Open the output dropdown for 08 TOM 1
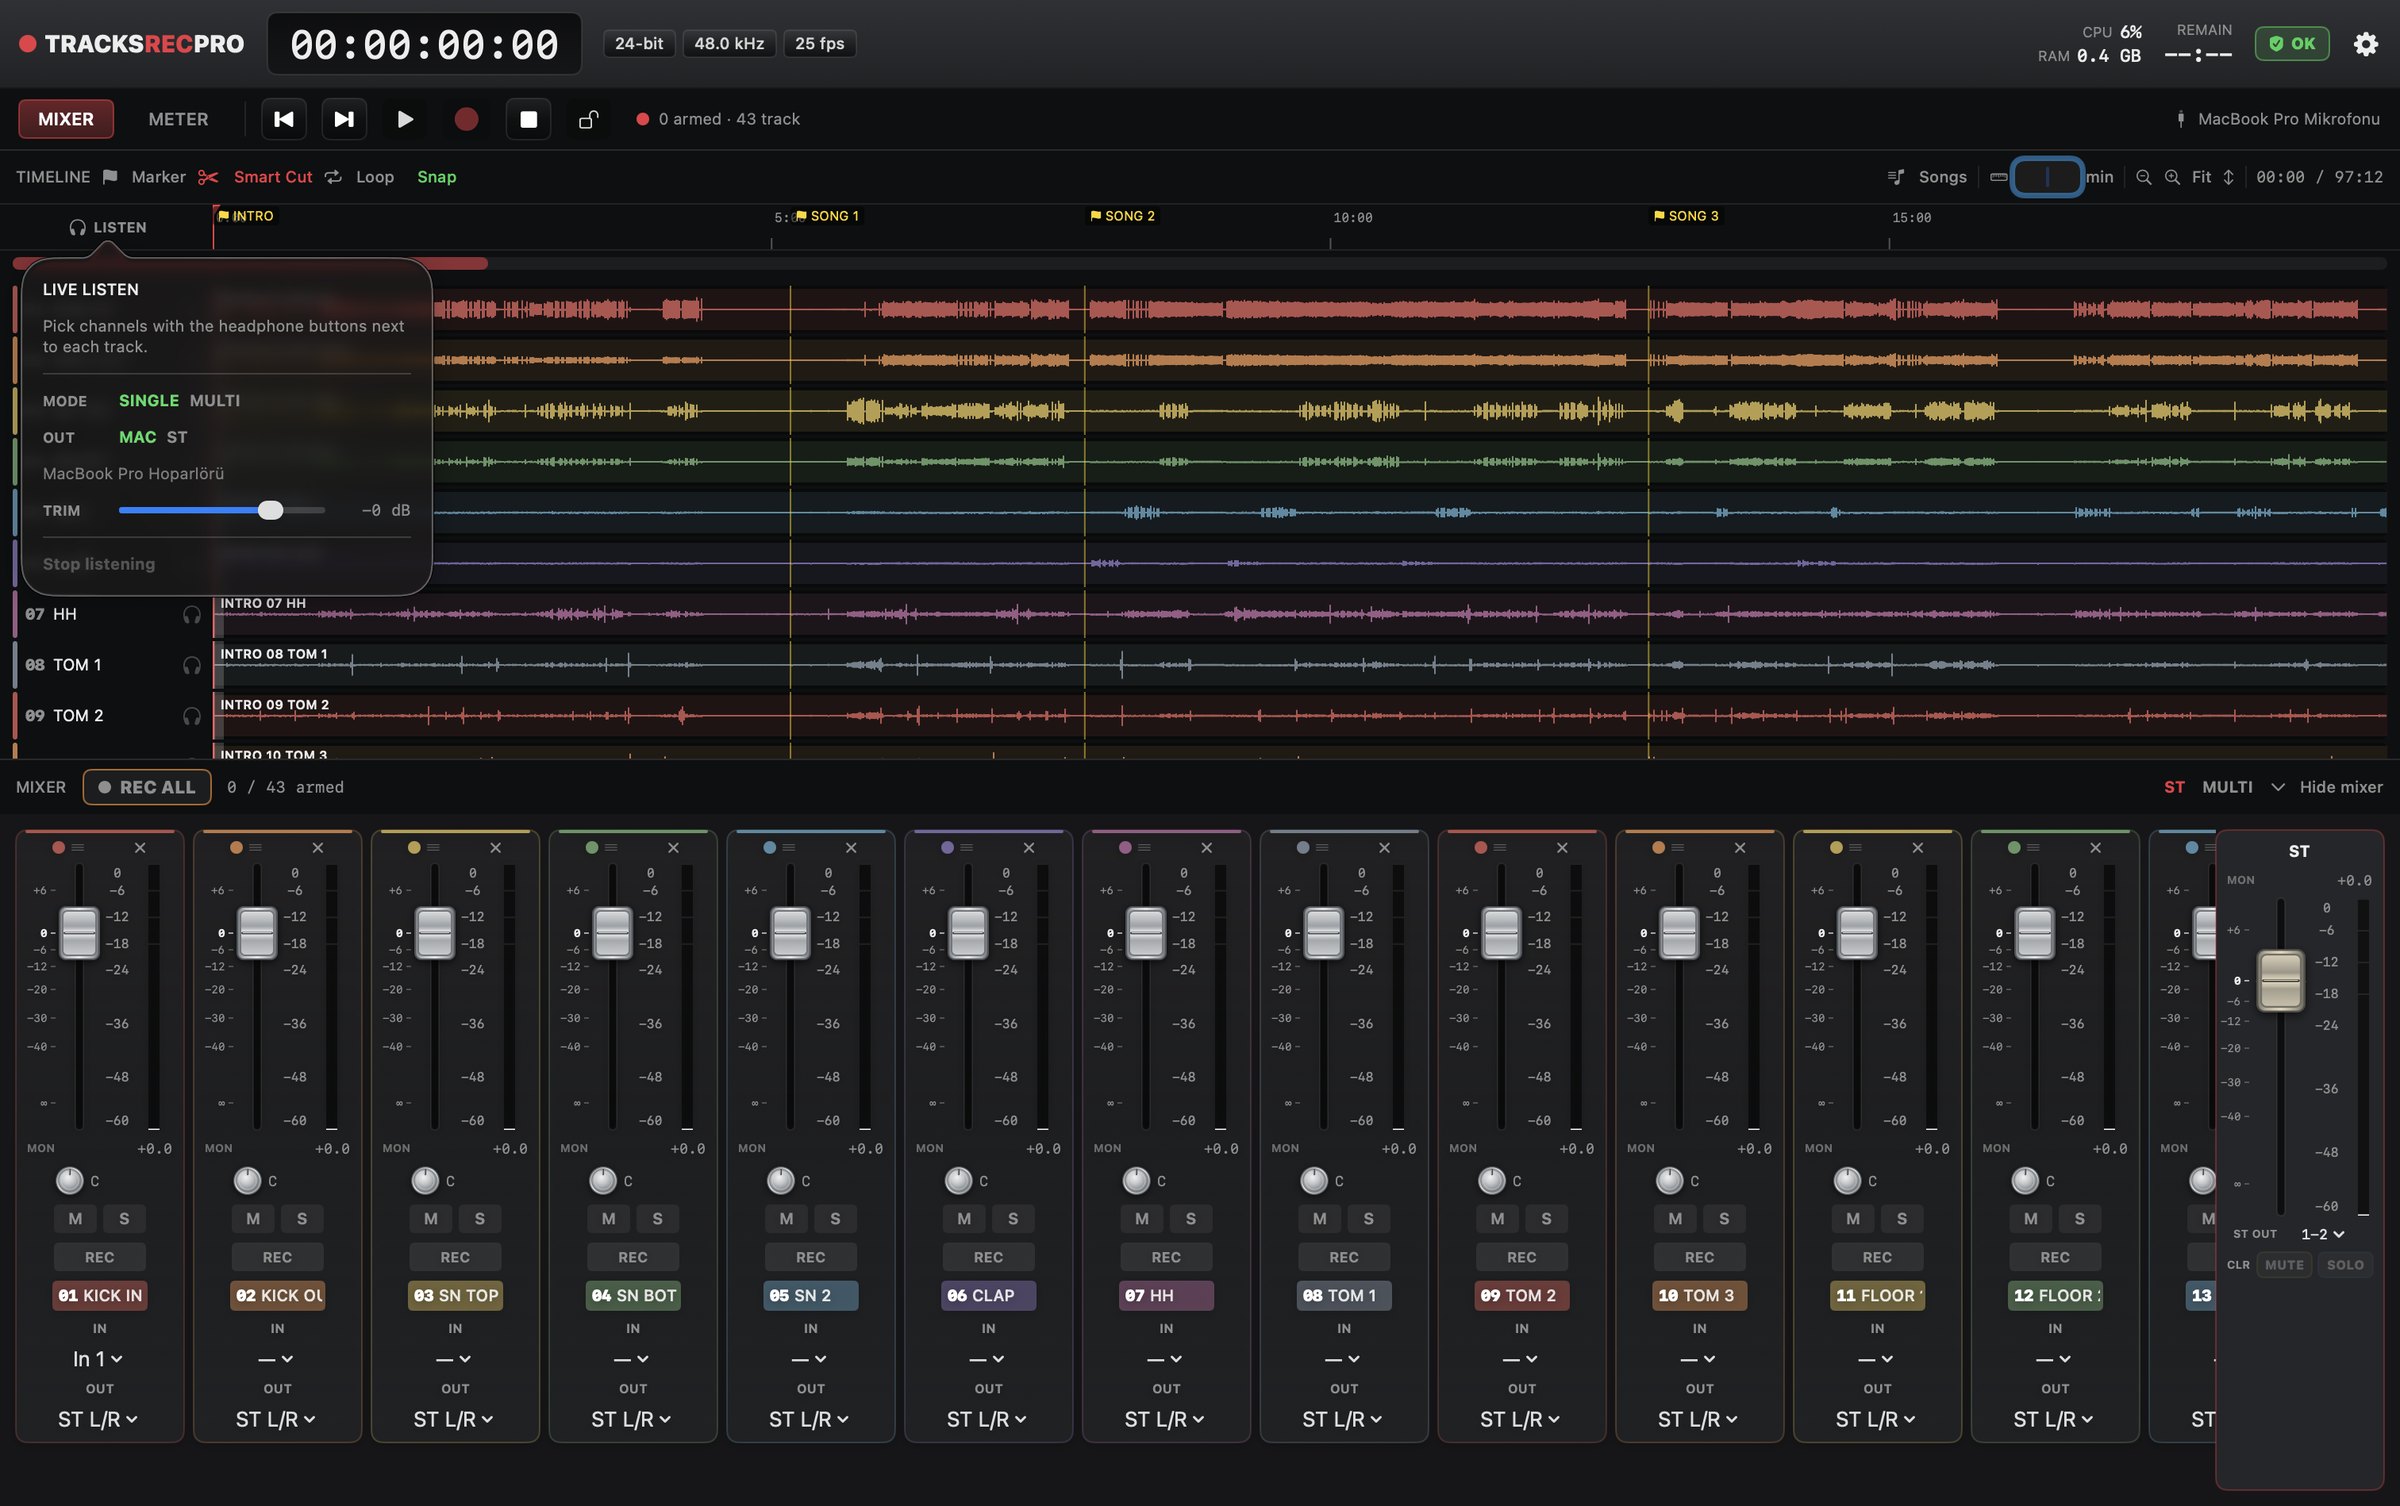 coord(1342,1420)
